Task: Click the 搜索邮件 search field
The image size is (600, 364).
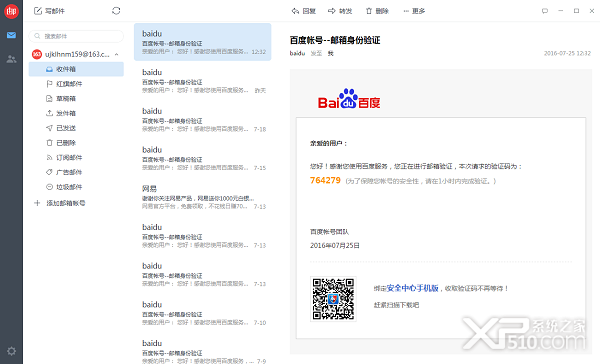Action: point(76,36)
